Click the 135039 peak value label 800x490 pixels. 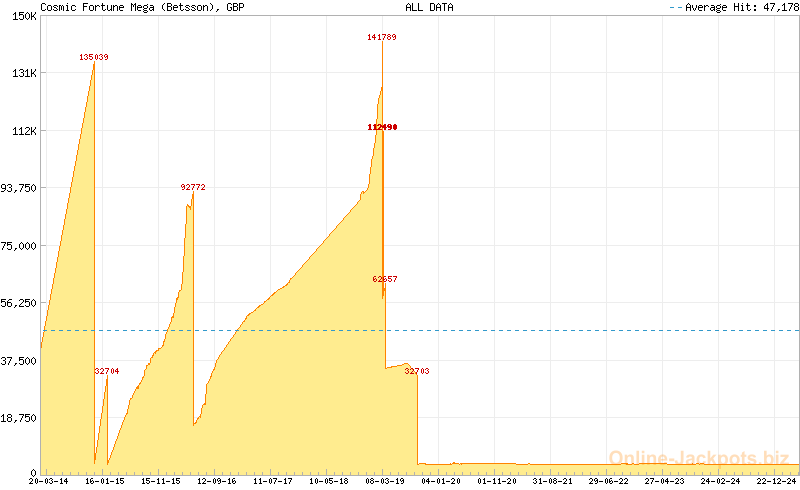[94, 57]
